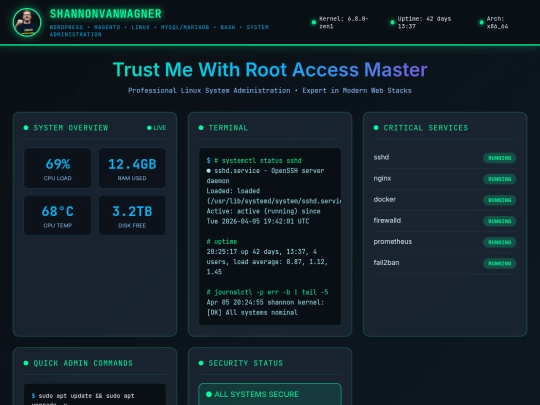Click the RUNNING badge for nginx
The width and height of the screenshot is (540, 405).
(x=499, y=179)
